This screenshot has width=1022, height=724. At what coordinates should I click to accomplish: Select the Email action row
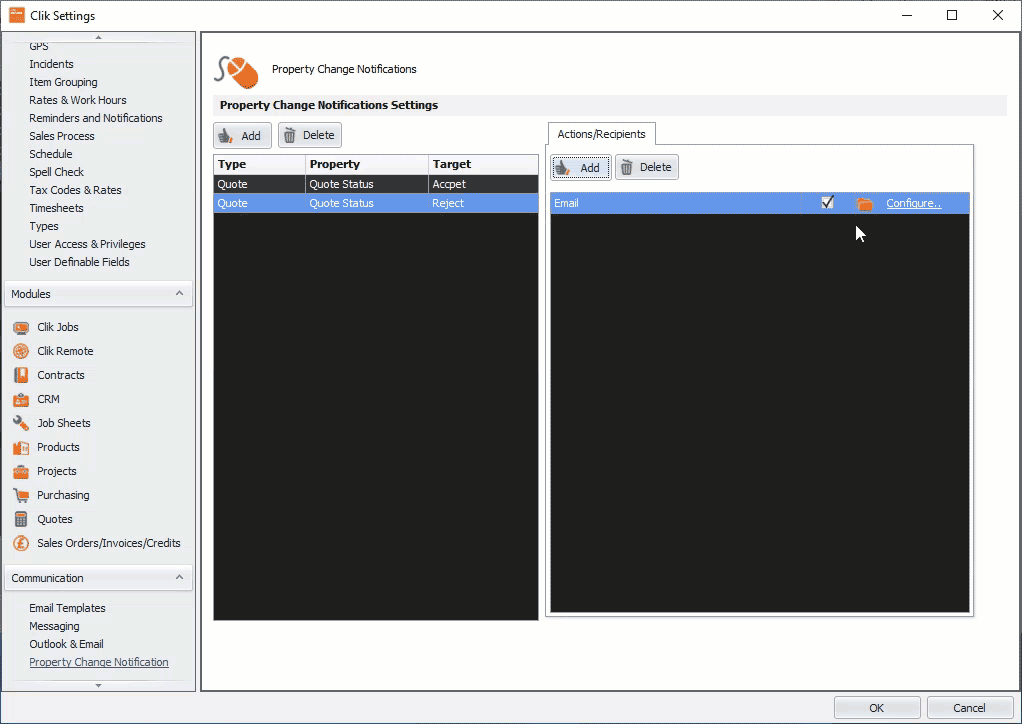tap(760, 203)
